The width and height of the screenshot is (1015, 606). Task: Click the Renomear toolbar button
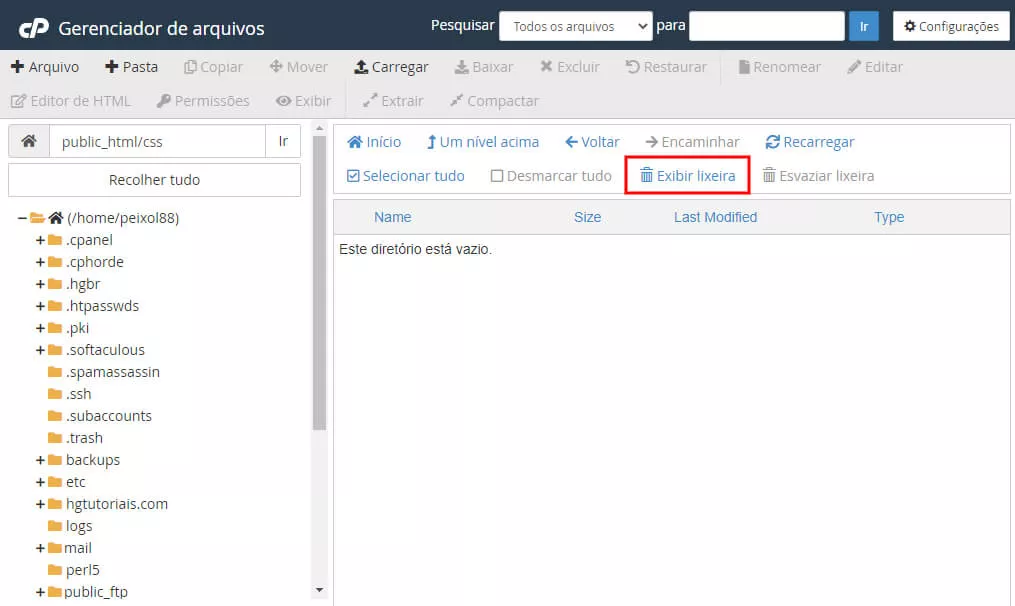point(779,67)
